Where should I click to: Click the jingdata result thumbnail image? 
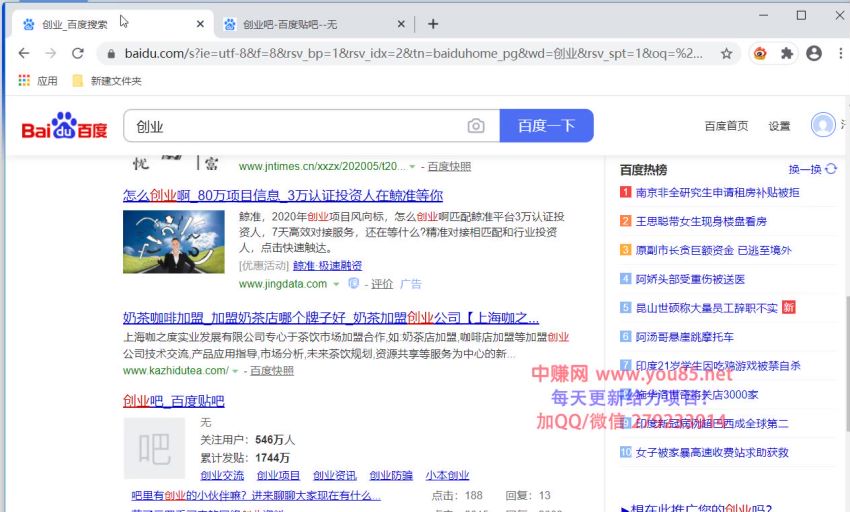pos(173,241)
